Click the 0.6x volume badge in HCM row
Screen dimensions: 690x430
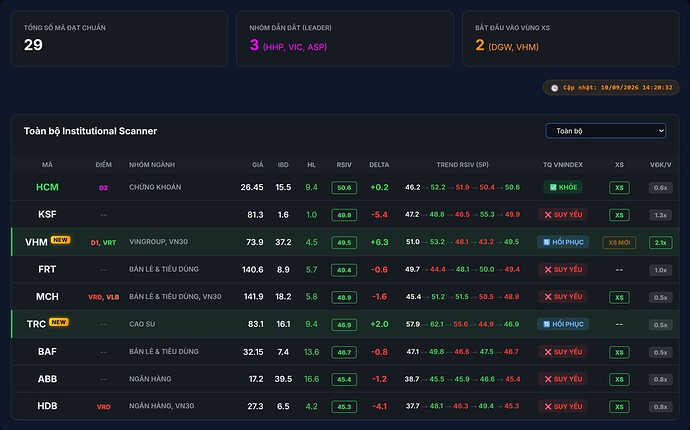[x=661, y=187]
